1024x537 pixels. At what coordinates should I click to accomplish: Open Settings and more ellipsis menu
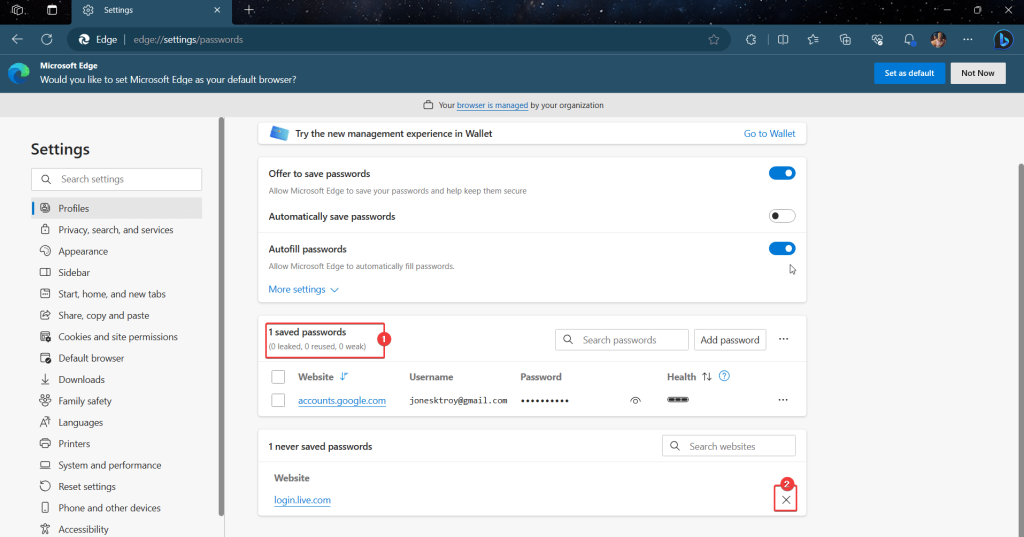pos(968,40)
